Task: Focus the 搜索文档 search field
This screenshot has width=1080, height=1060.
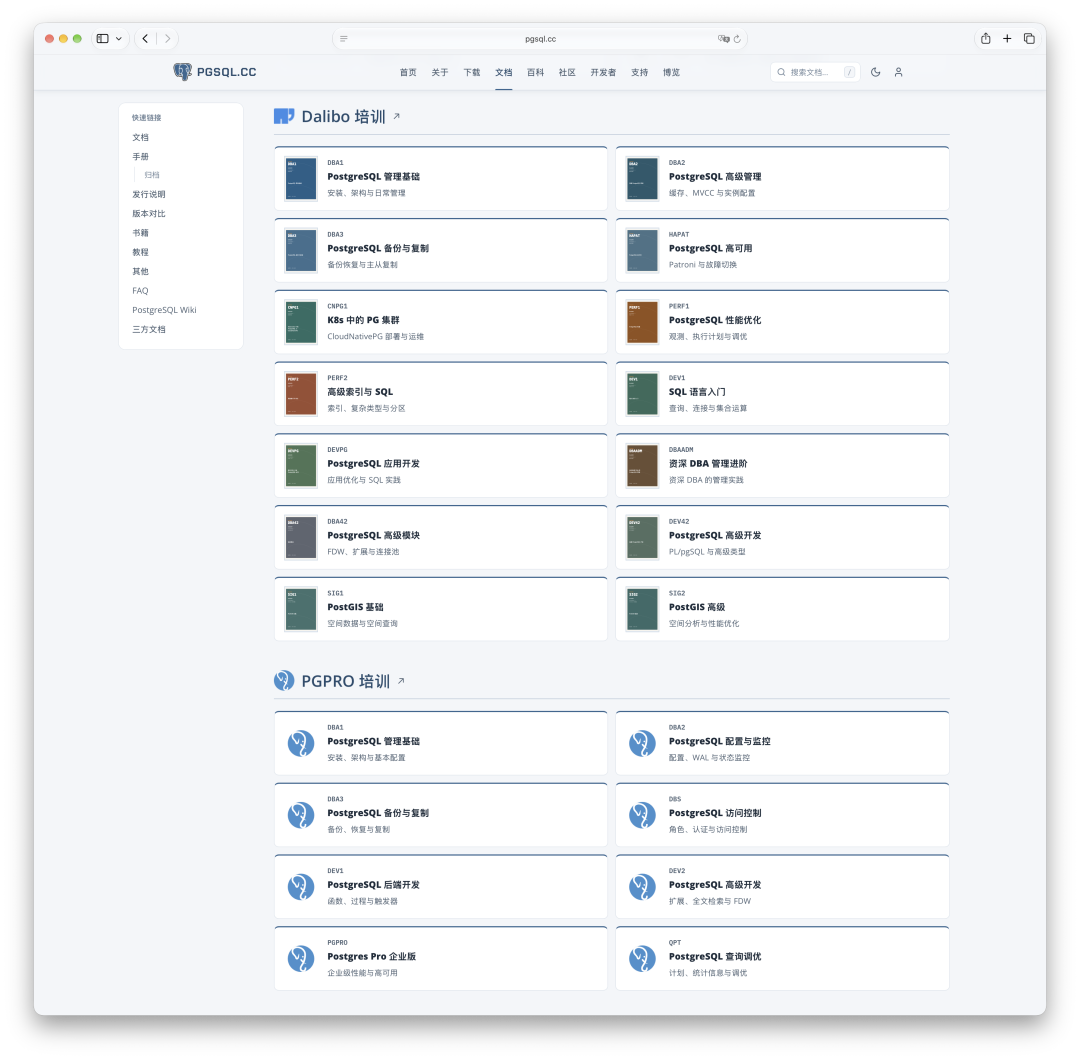Action: [815, 72]
